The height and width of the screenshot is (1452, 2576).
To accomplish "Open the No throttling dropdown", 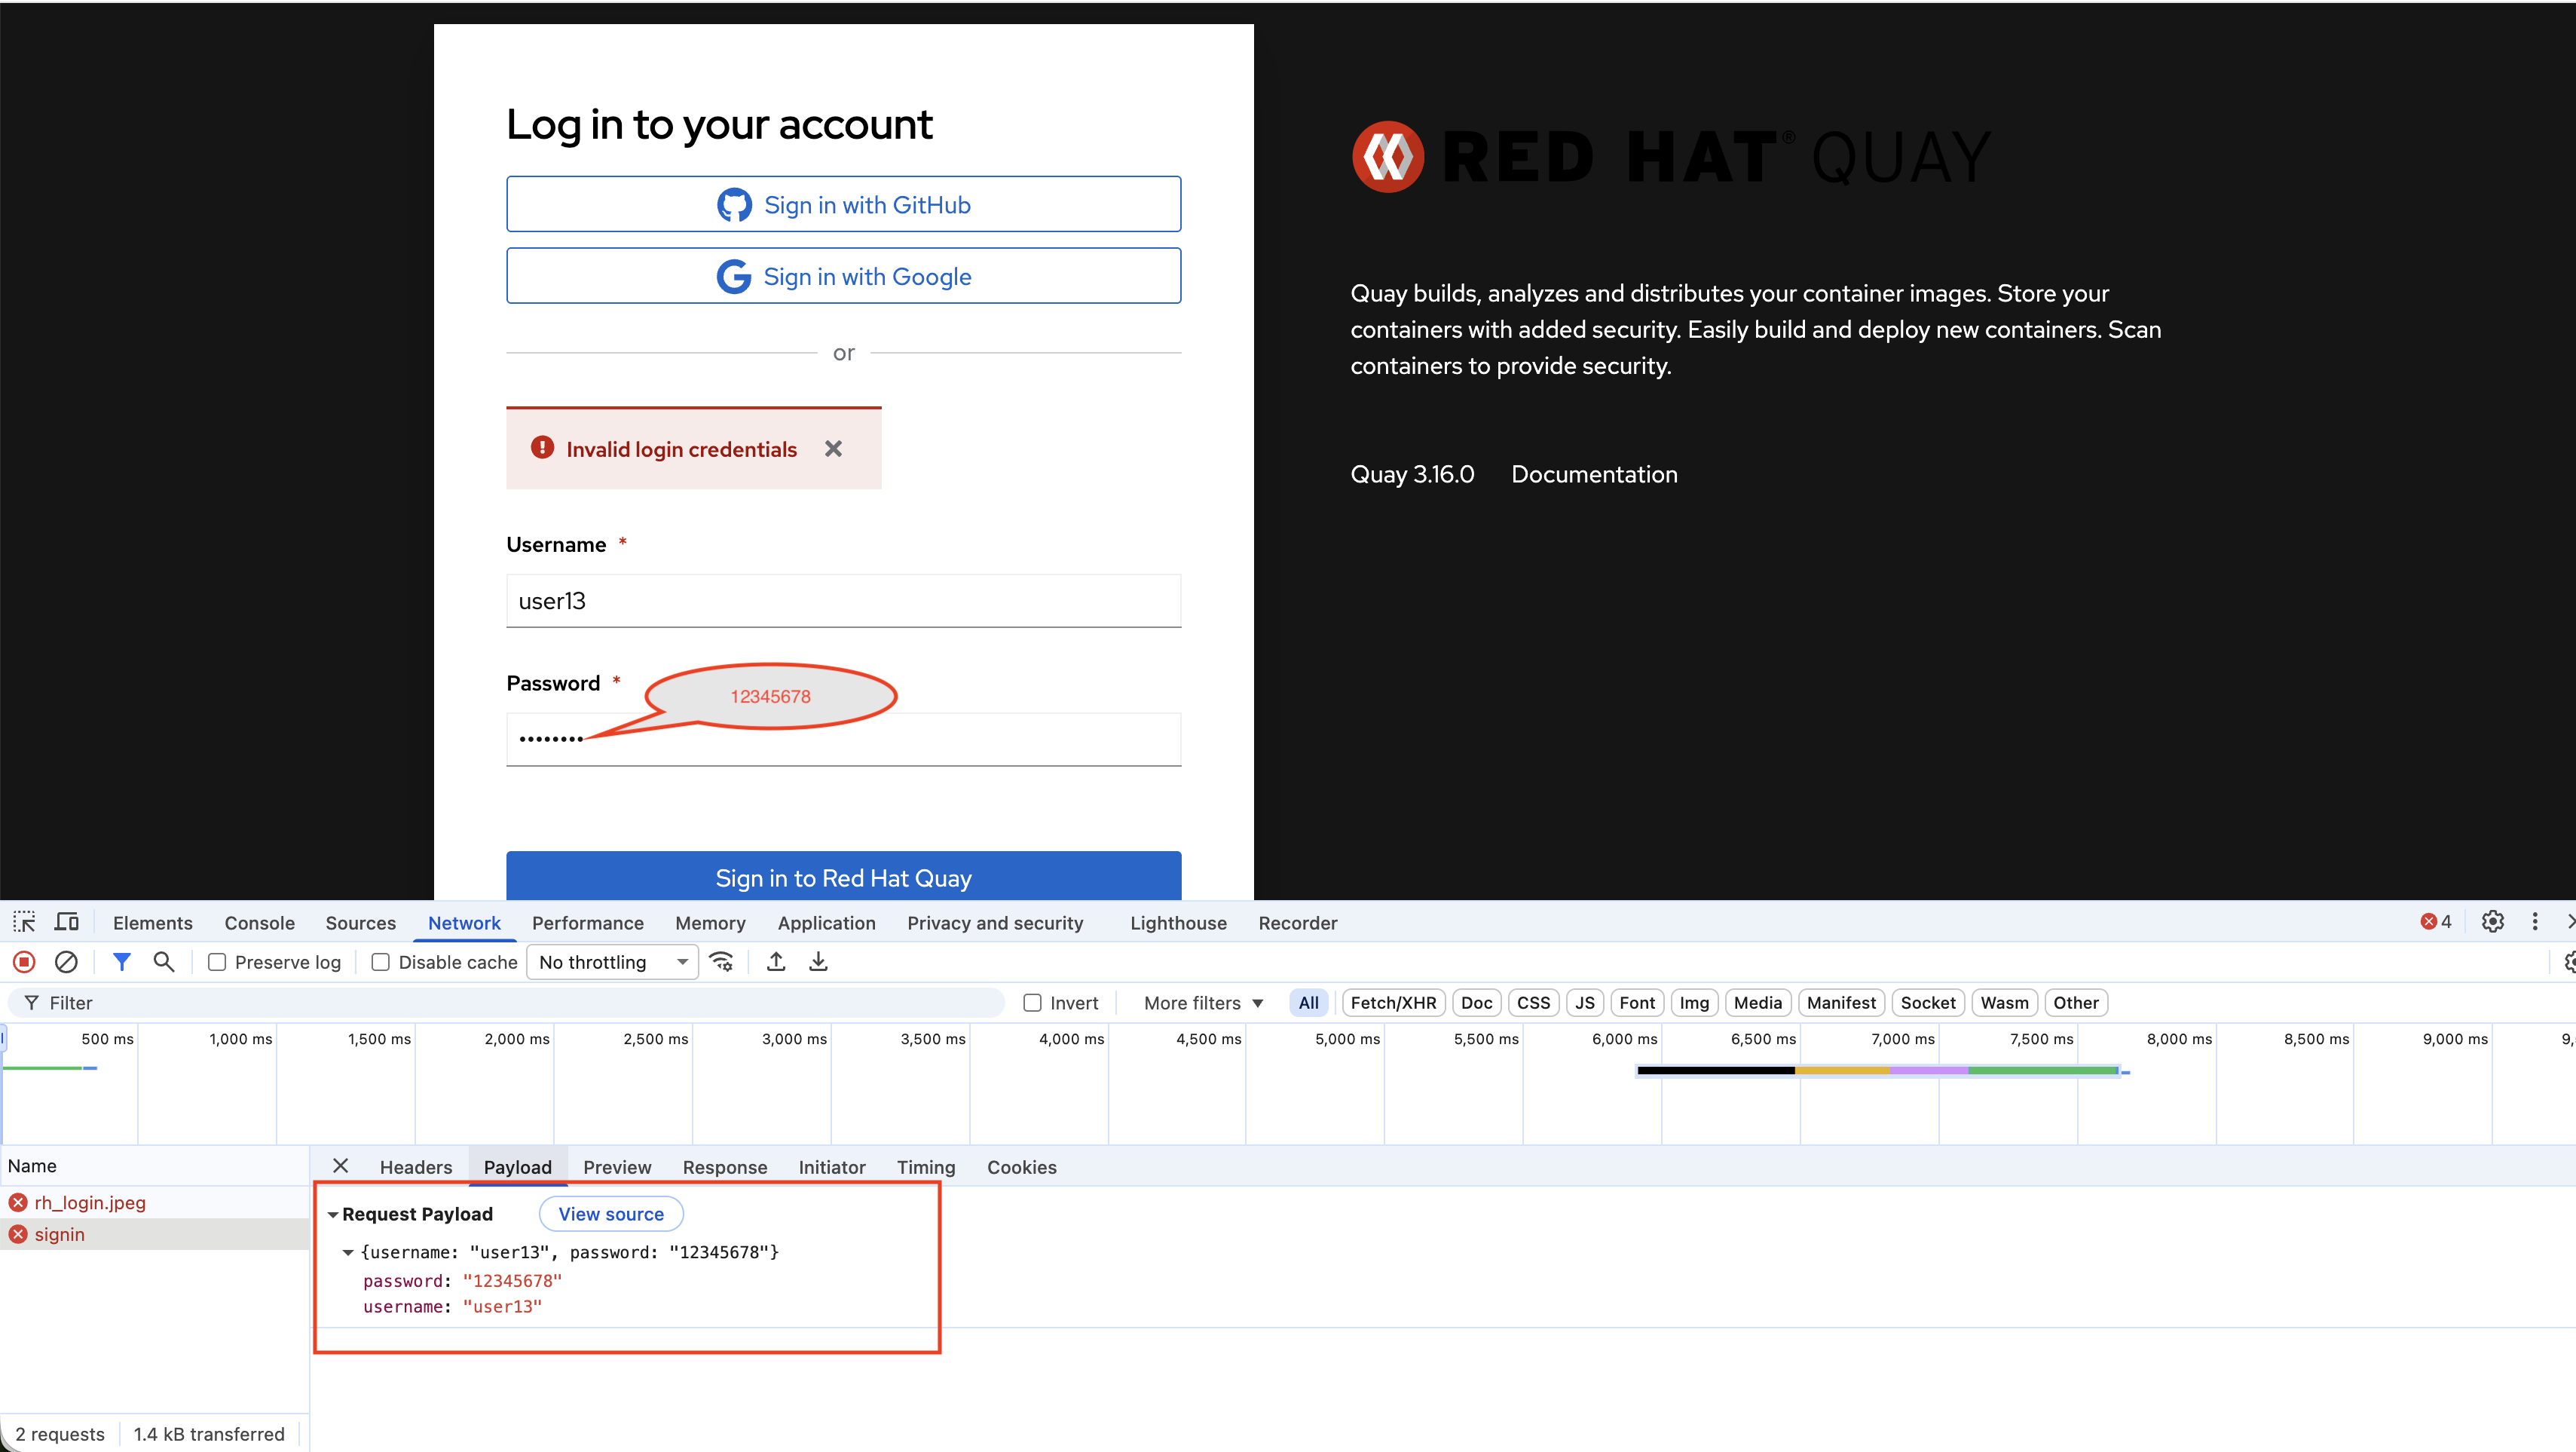I will (x=613, y=962).
